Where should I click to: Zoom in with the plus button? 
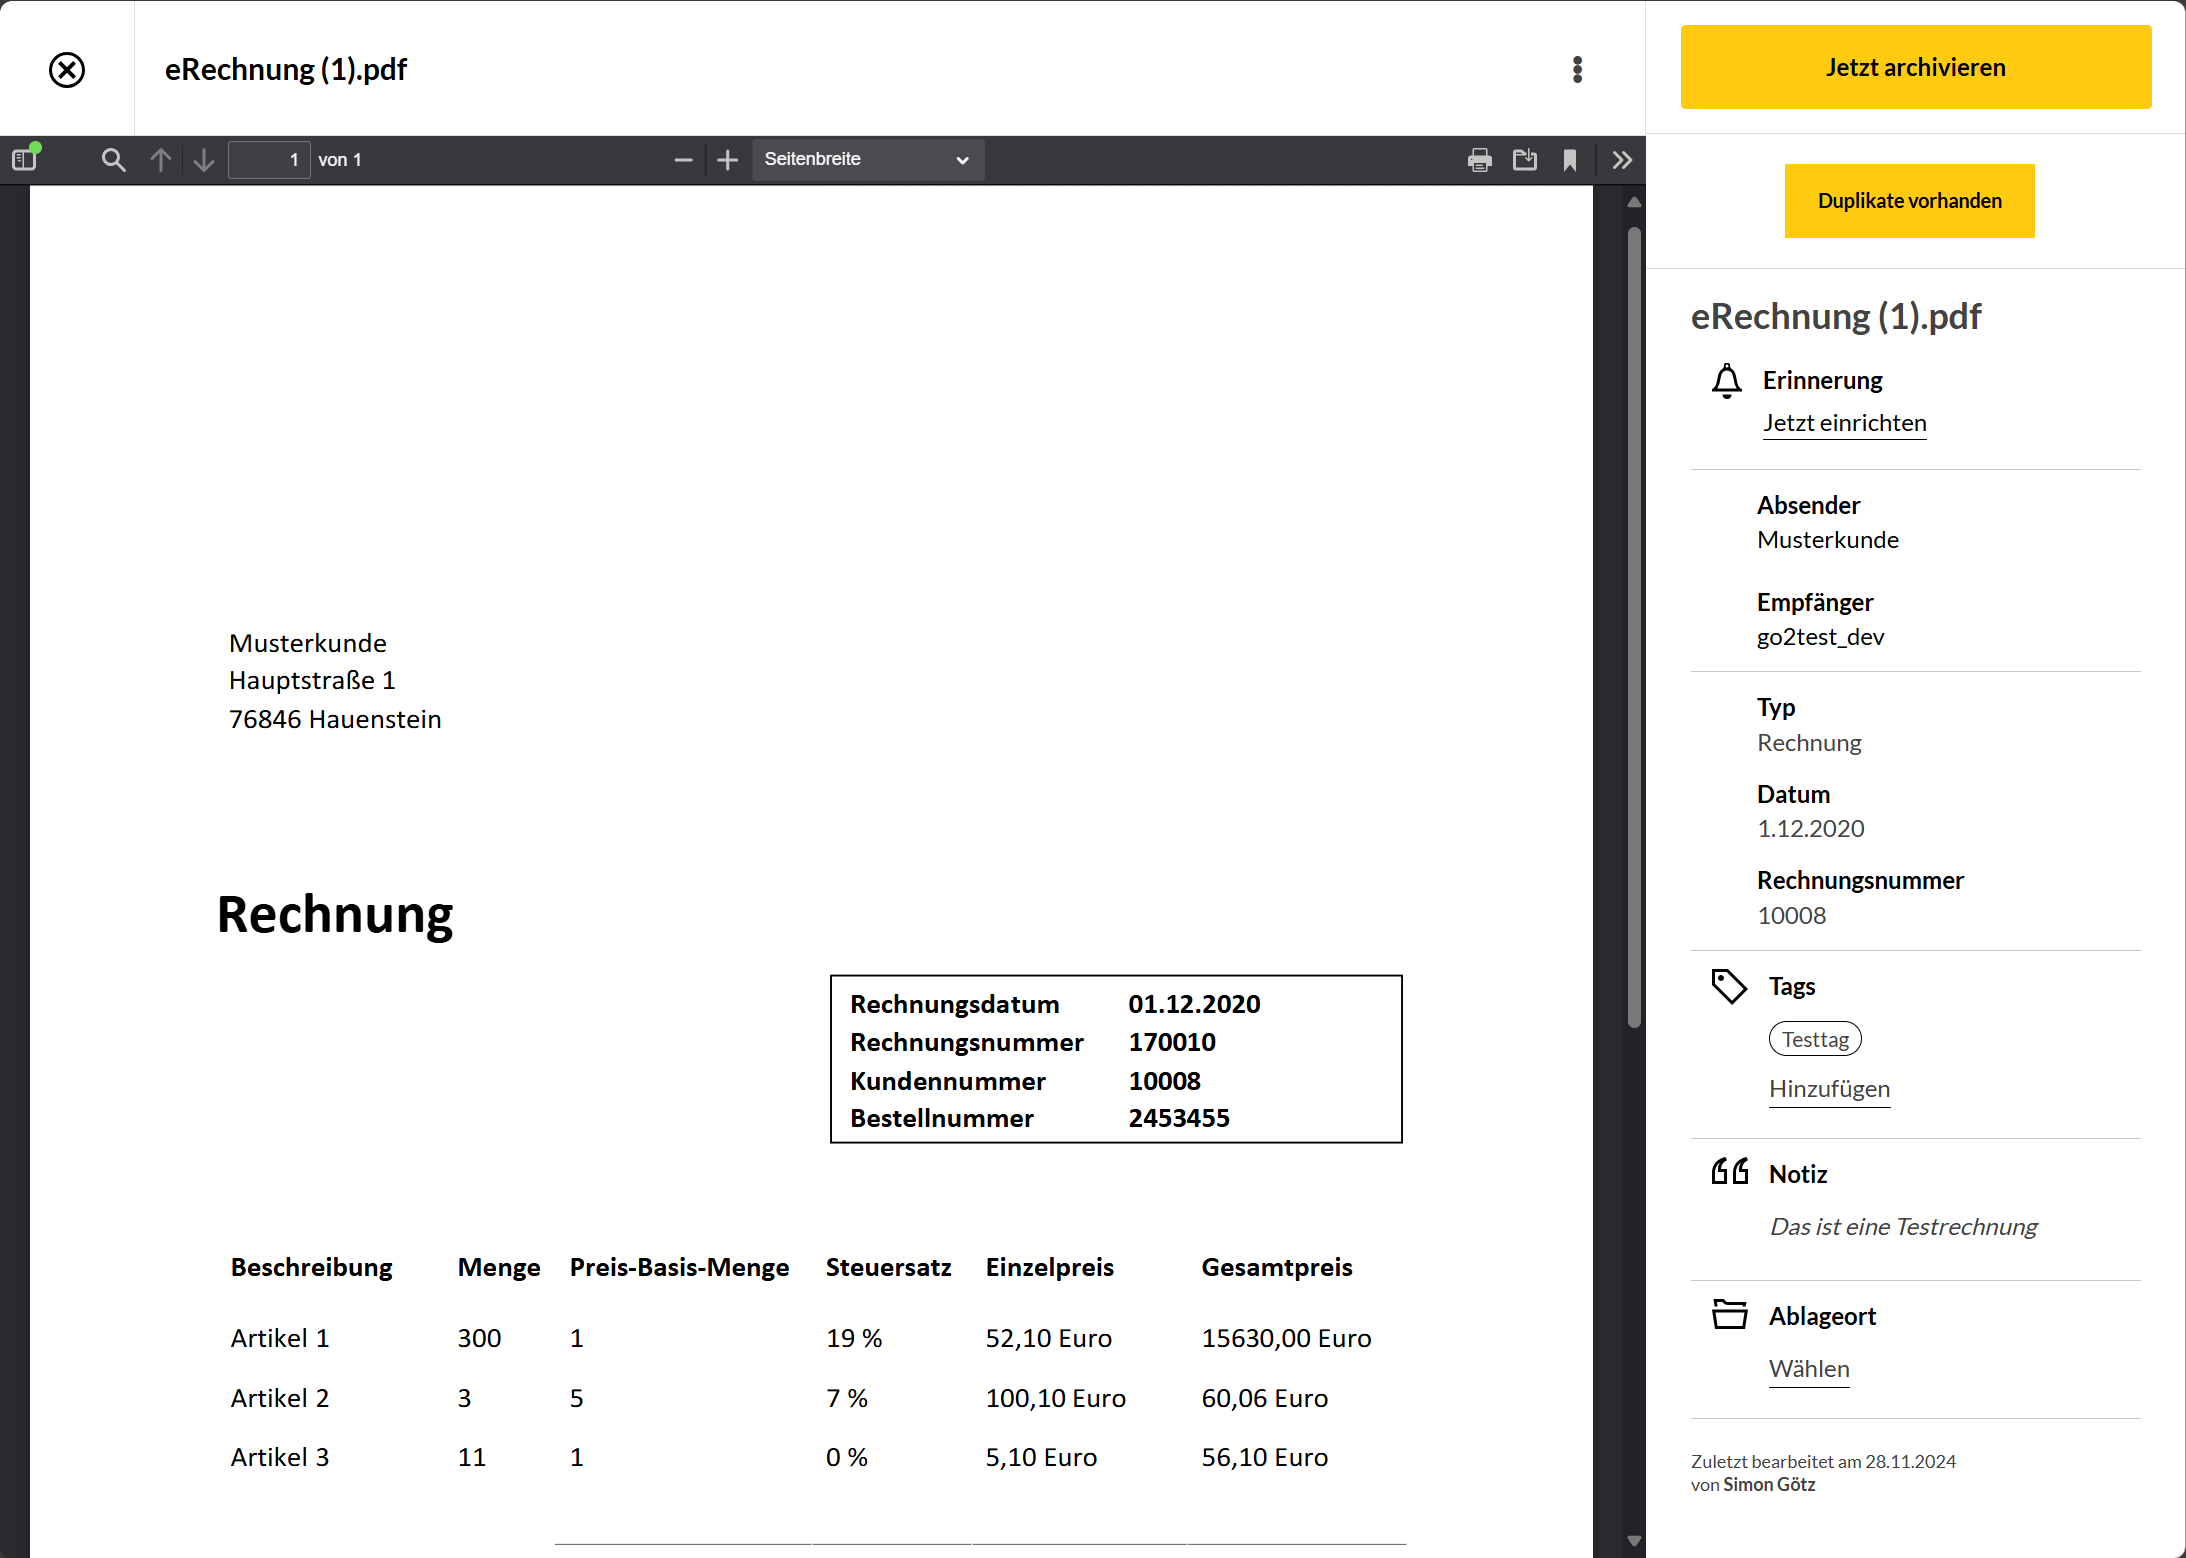[x=728, y=160]
